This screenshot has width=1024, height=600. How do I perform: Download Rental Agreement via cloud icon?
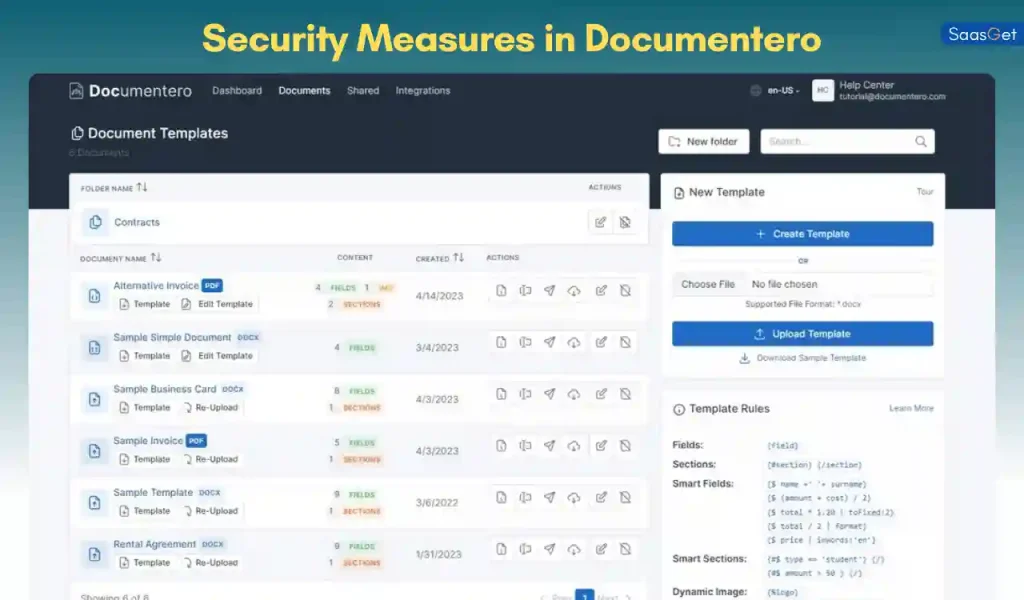tap(573, 548)
